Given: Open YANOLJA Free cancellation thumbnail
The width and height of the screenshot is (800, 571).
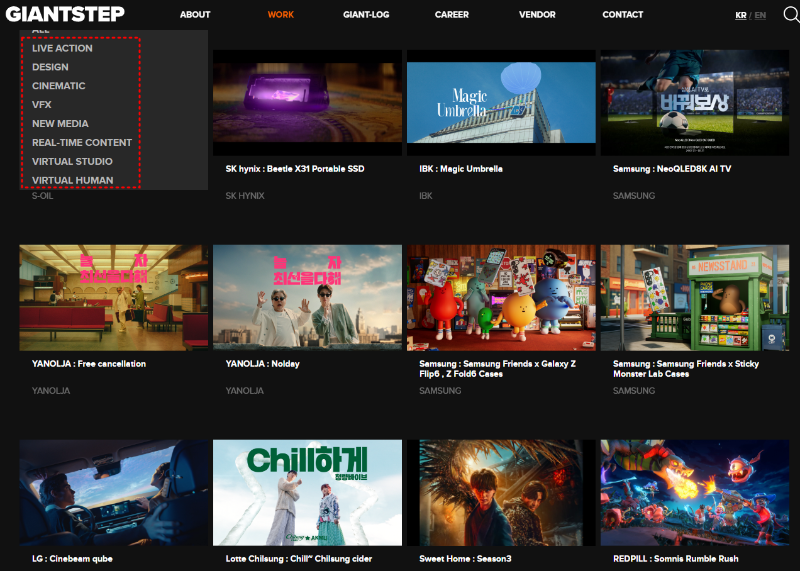Looking at the screenshot, I should click(113, 297).
